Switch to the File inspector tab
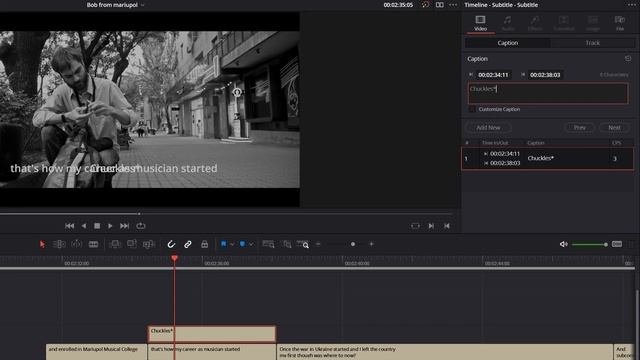This screenshot has height=360, width=640. pyautogui.click(x=620, y=23)
